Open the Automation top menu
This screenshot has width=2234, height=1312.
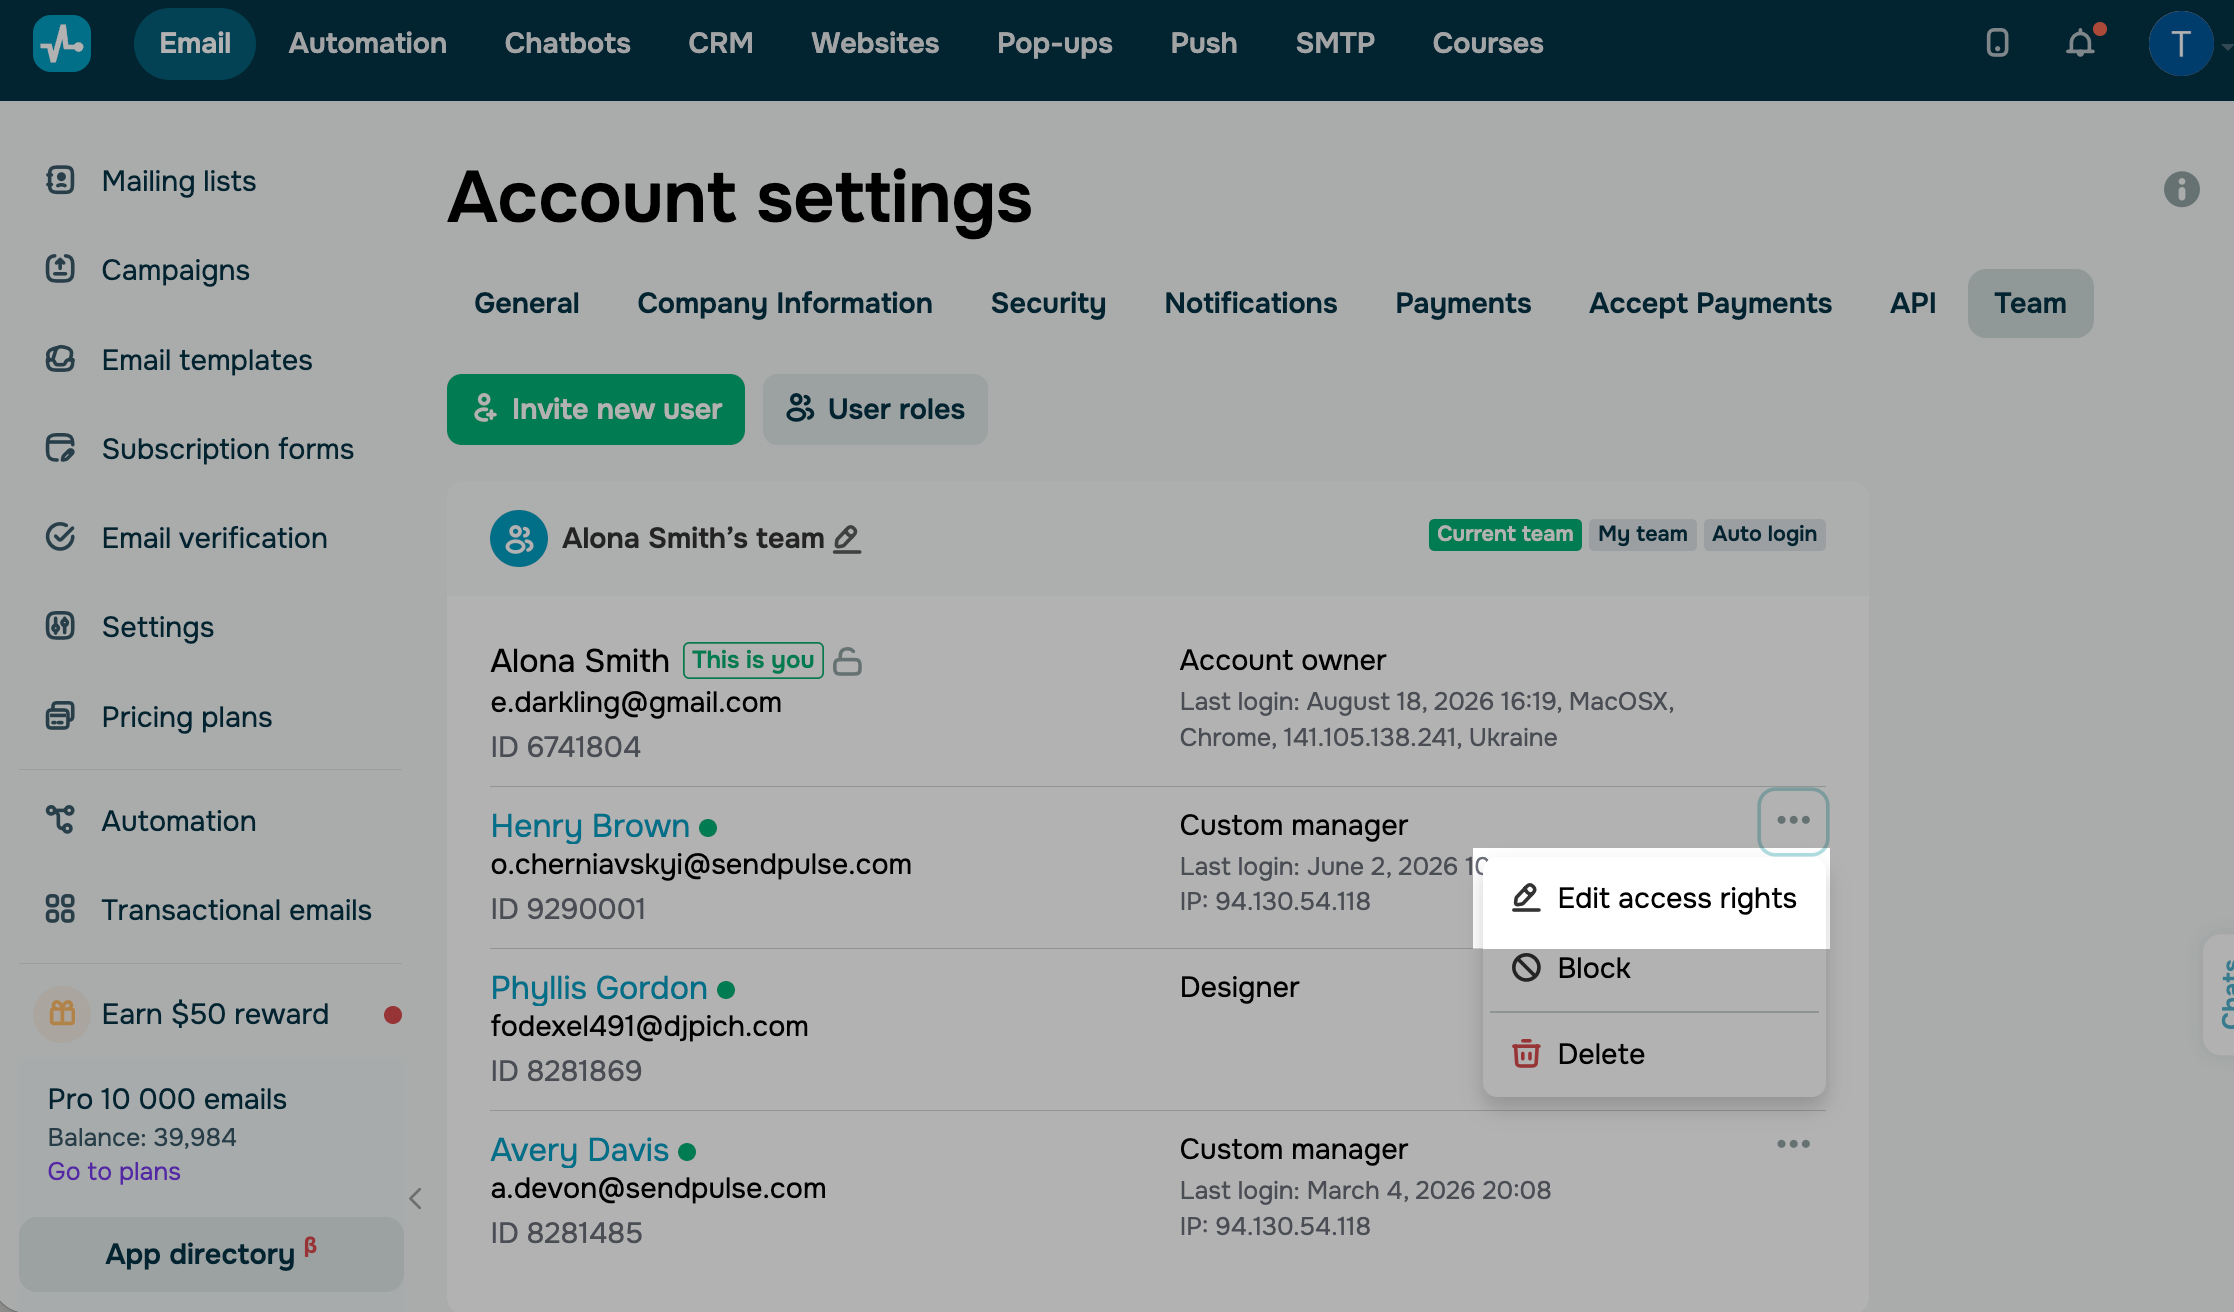pos(368,43)
